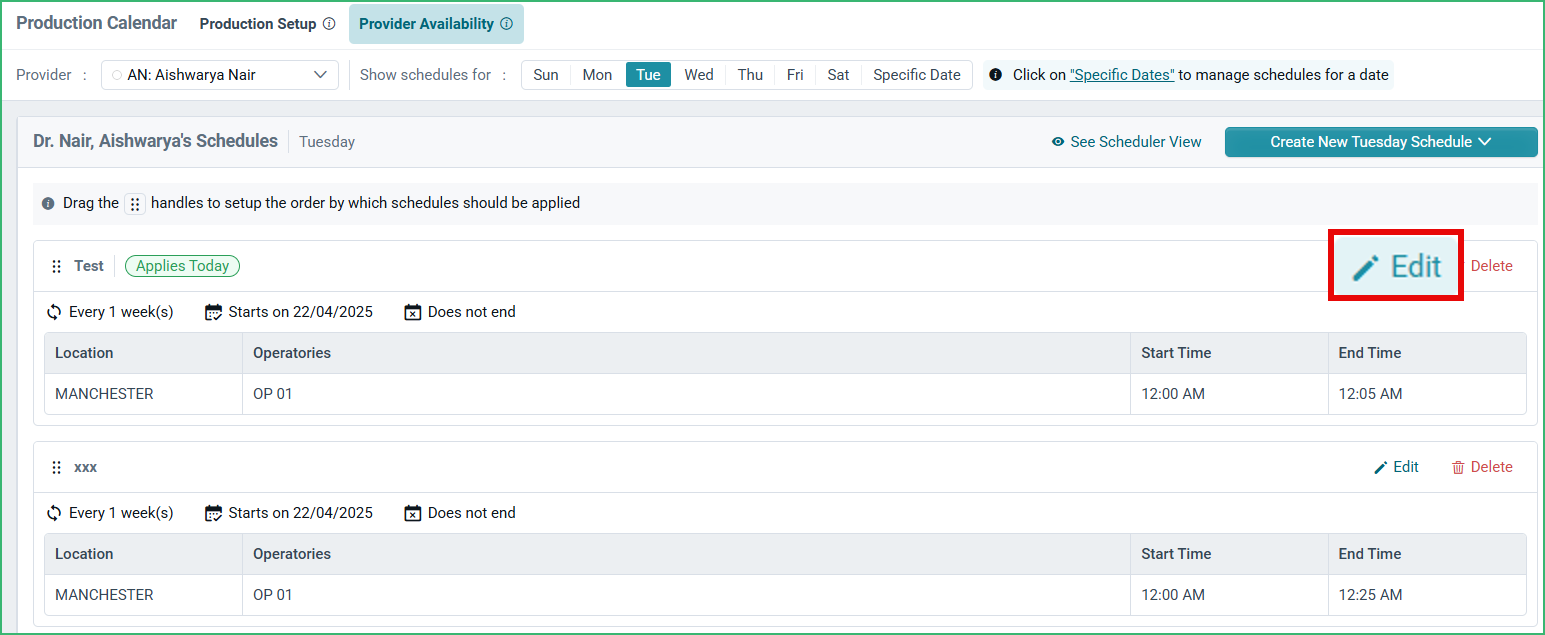The width and height of the screenshot is (1545, 635).
Task: Edit the Test schedule
Action: (x=1396, y=266)
